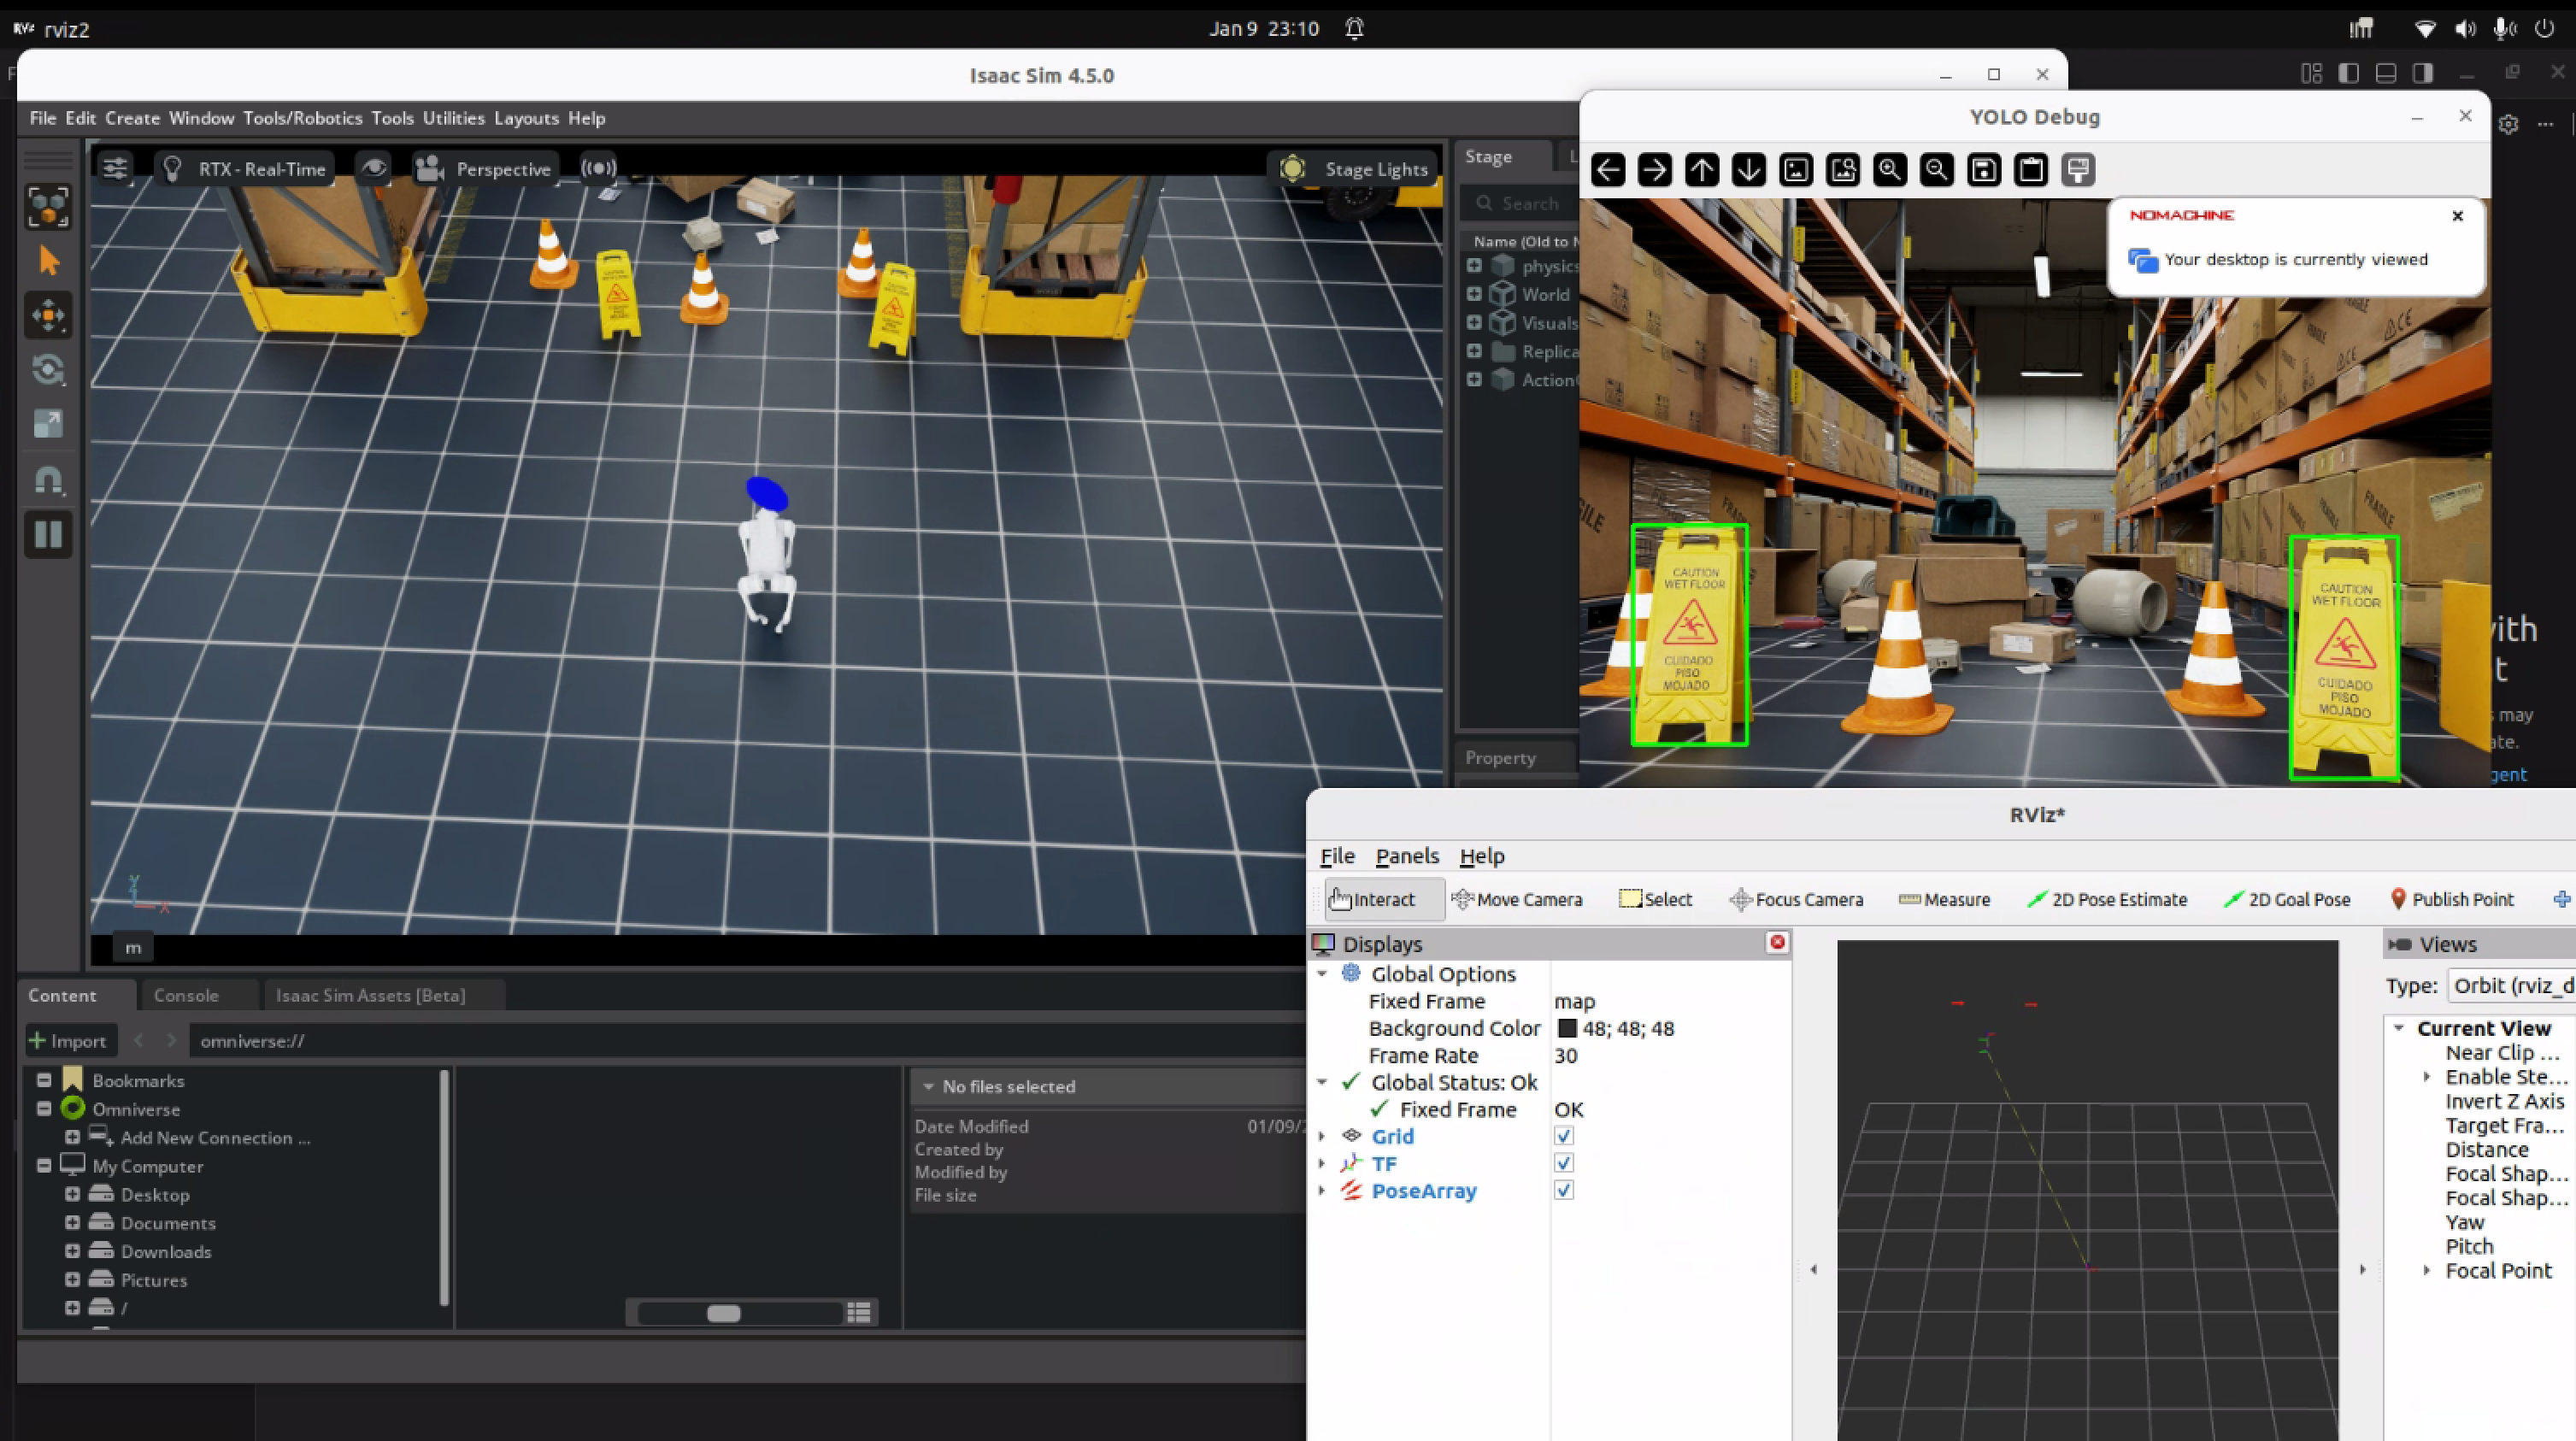Activate the Rotate tool in Isaac Sim sidebar

point(48,370)
